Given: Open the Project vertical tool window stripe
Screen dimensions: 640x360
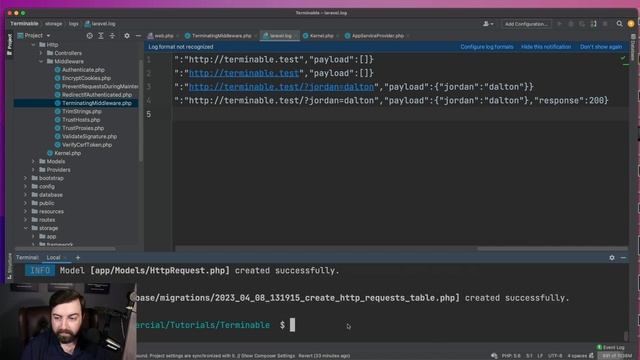Looking at the screenshot, I should (x=10, y=45).
